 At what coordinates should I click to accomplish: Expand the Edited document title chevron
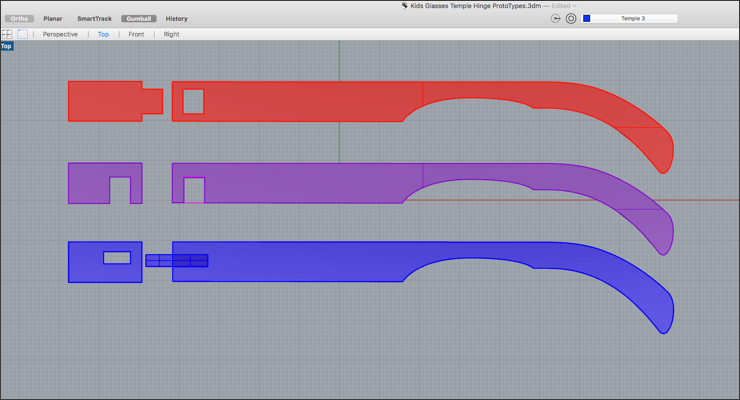(574, 6)
